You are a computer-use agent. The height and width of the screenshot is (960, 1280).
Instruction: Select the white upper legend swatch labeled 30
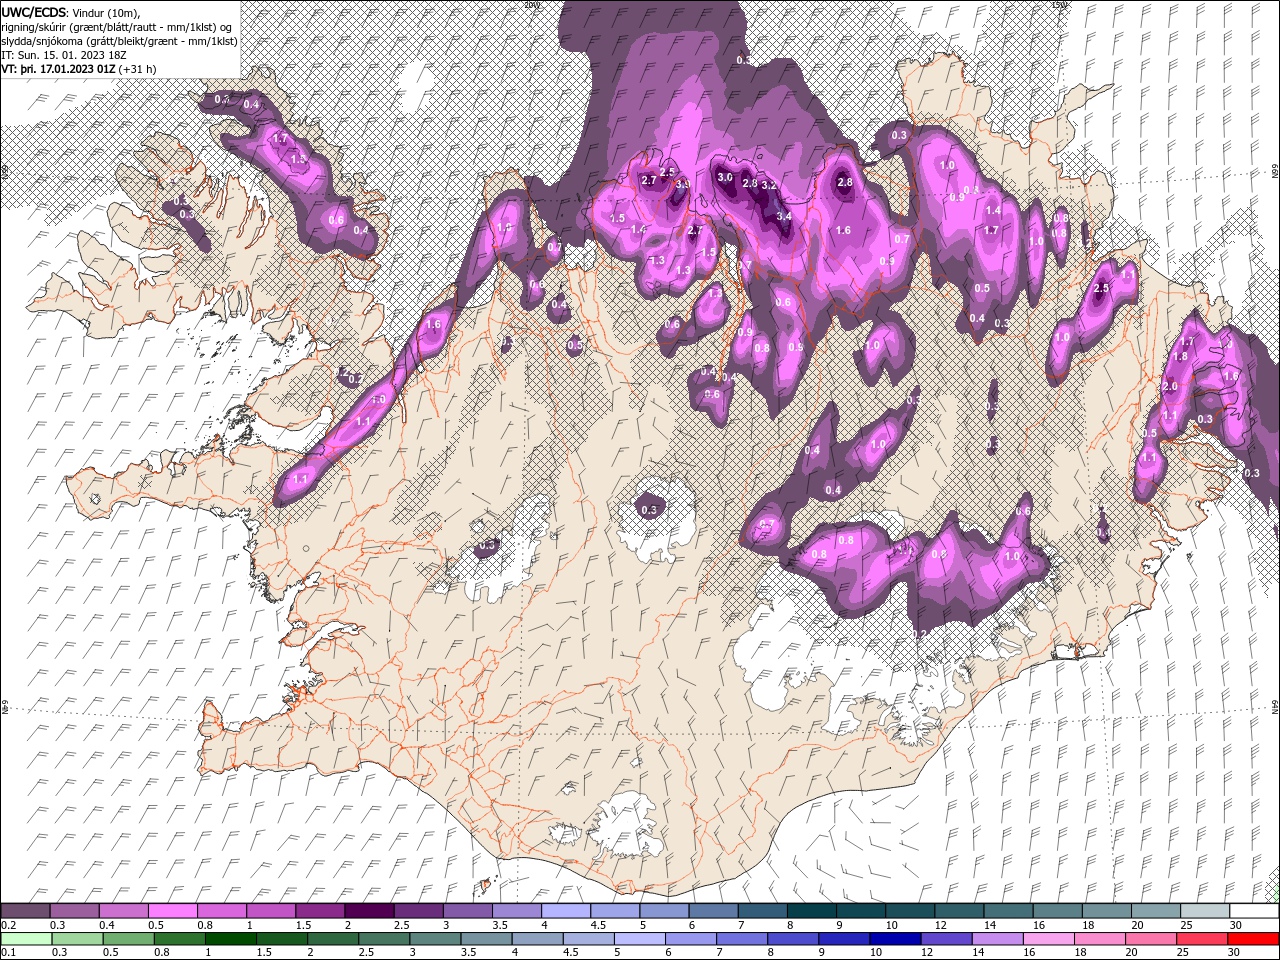pos(1253,911)
